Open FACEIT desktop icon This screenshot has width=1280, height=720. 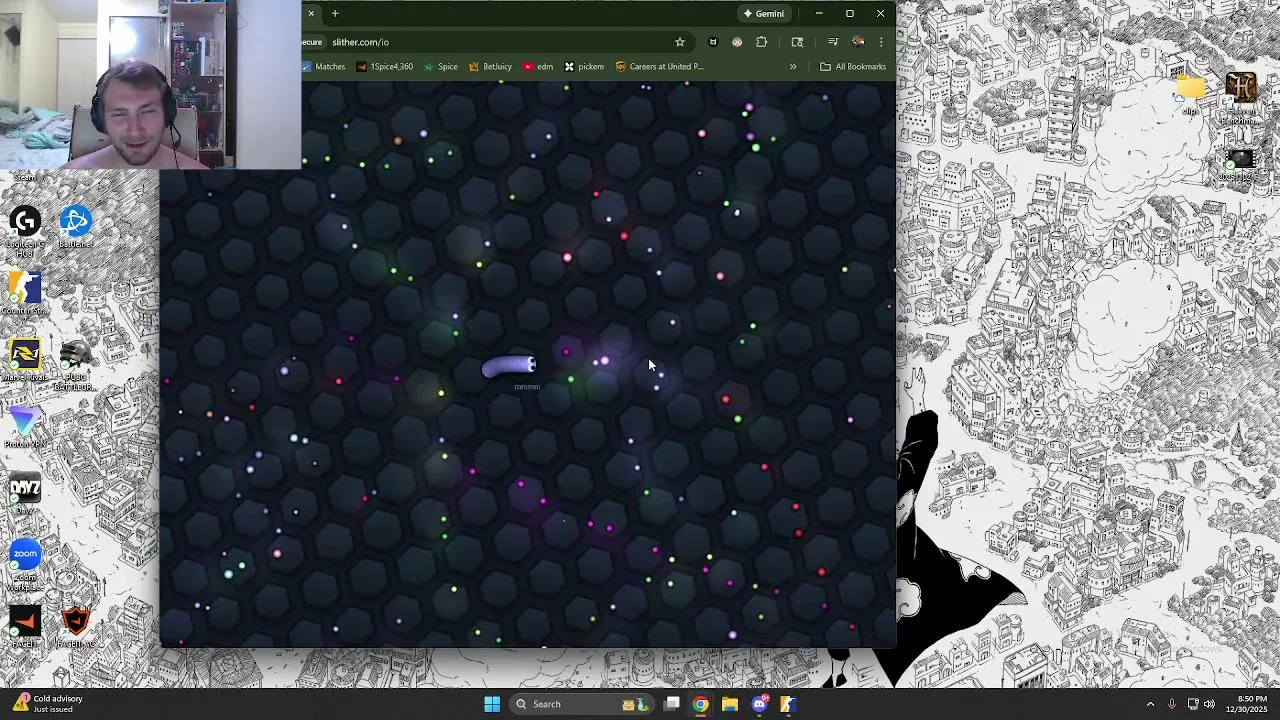click(25, 626)
